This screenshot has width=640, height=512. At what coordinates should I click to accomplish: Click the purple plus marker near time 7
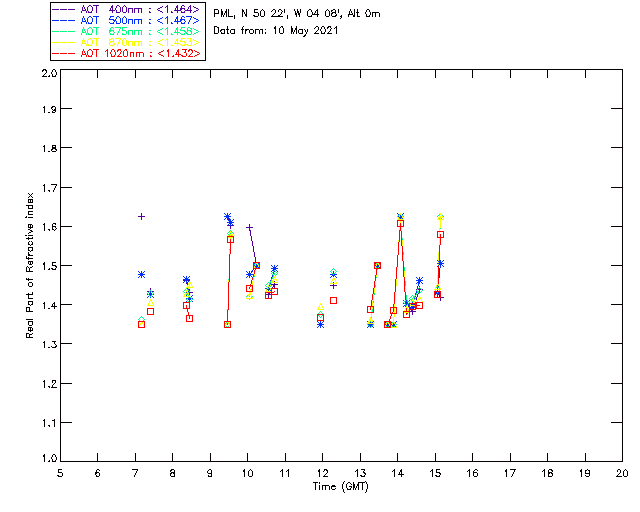(141, 216)
